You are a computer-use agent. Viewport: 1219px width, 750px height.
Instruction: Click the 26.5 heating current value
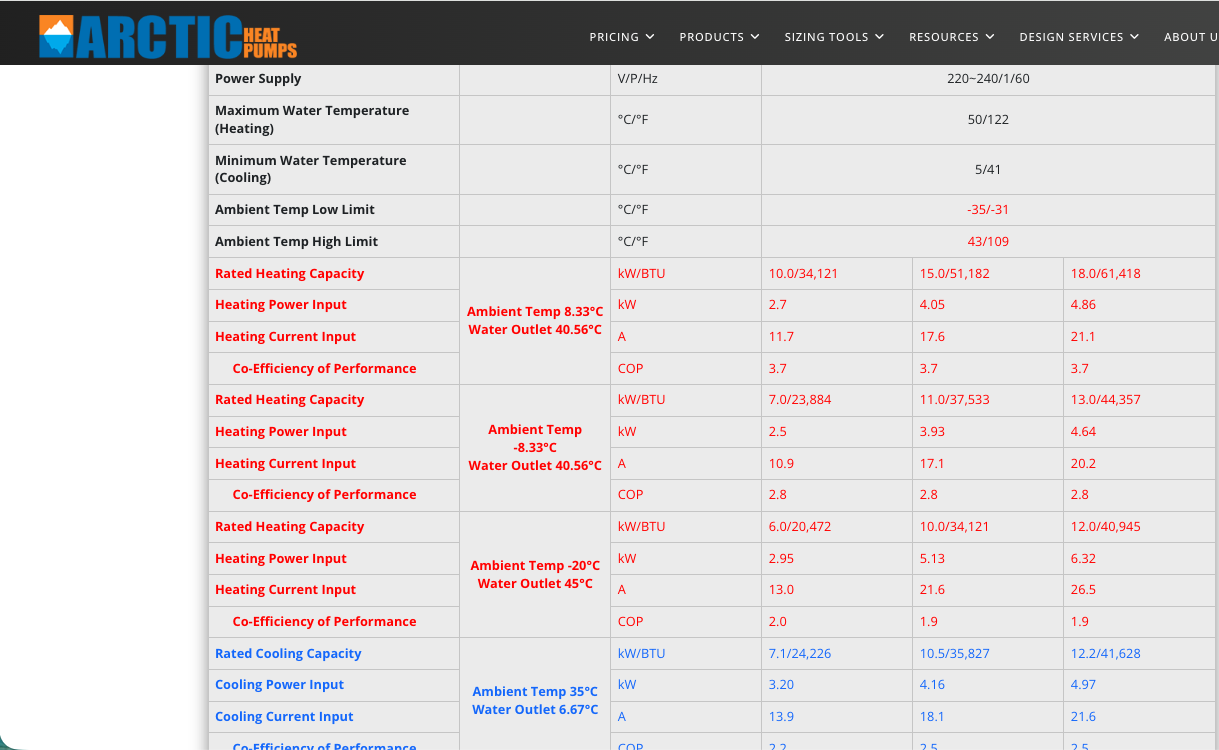[1083, 590]
